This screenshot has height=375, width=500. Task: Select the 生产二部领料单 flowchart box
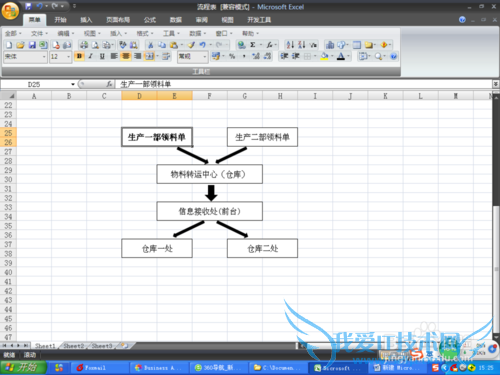[x=262, y=137]
